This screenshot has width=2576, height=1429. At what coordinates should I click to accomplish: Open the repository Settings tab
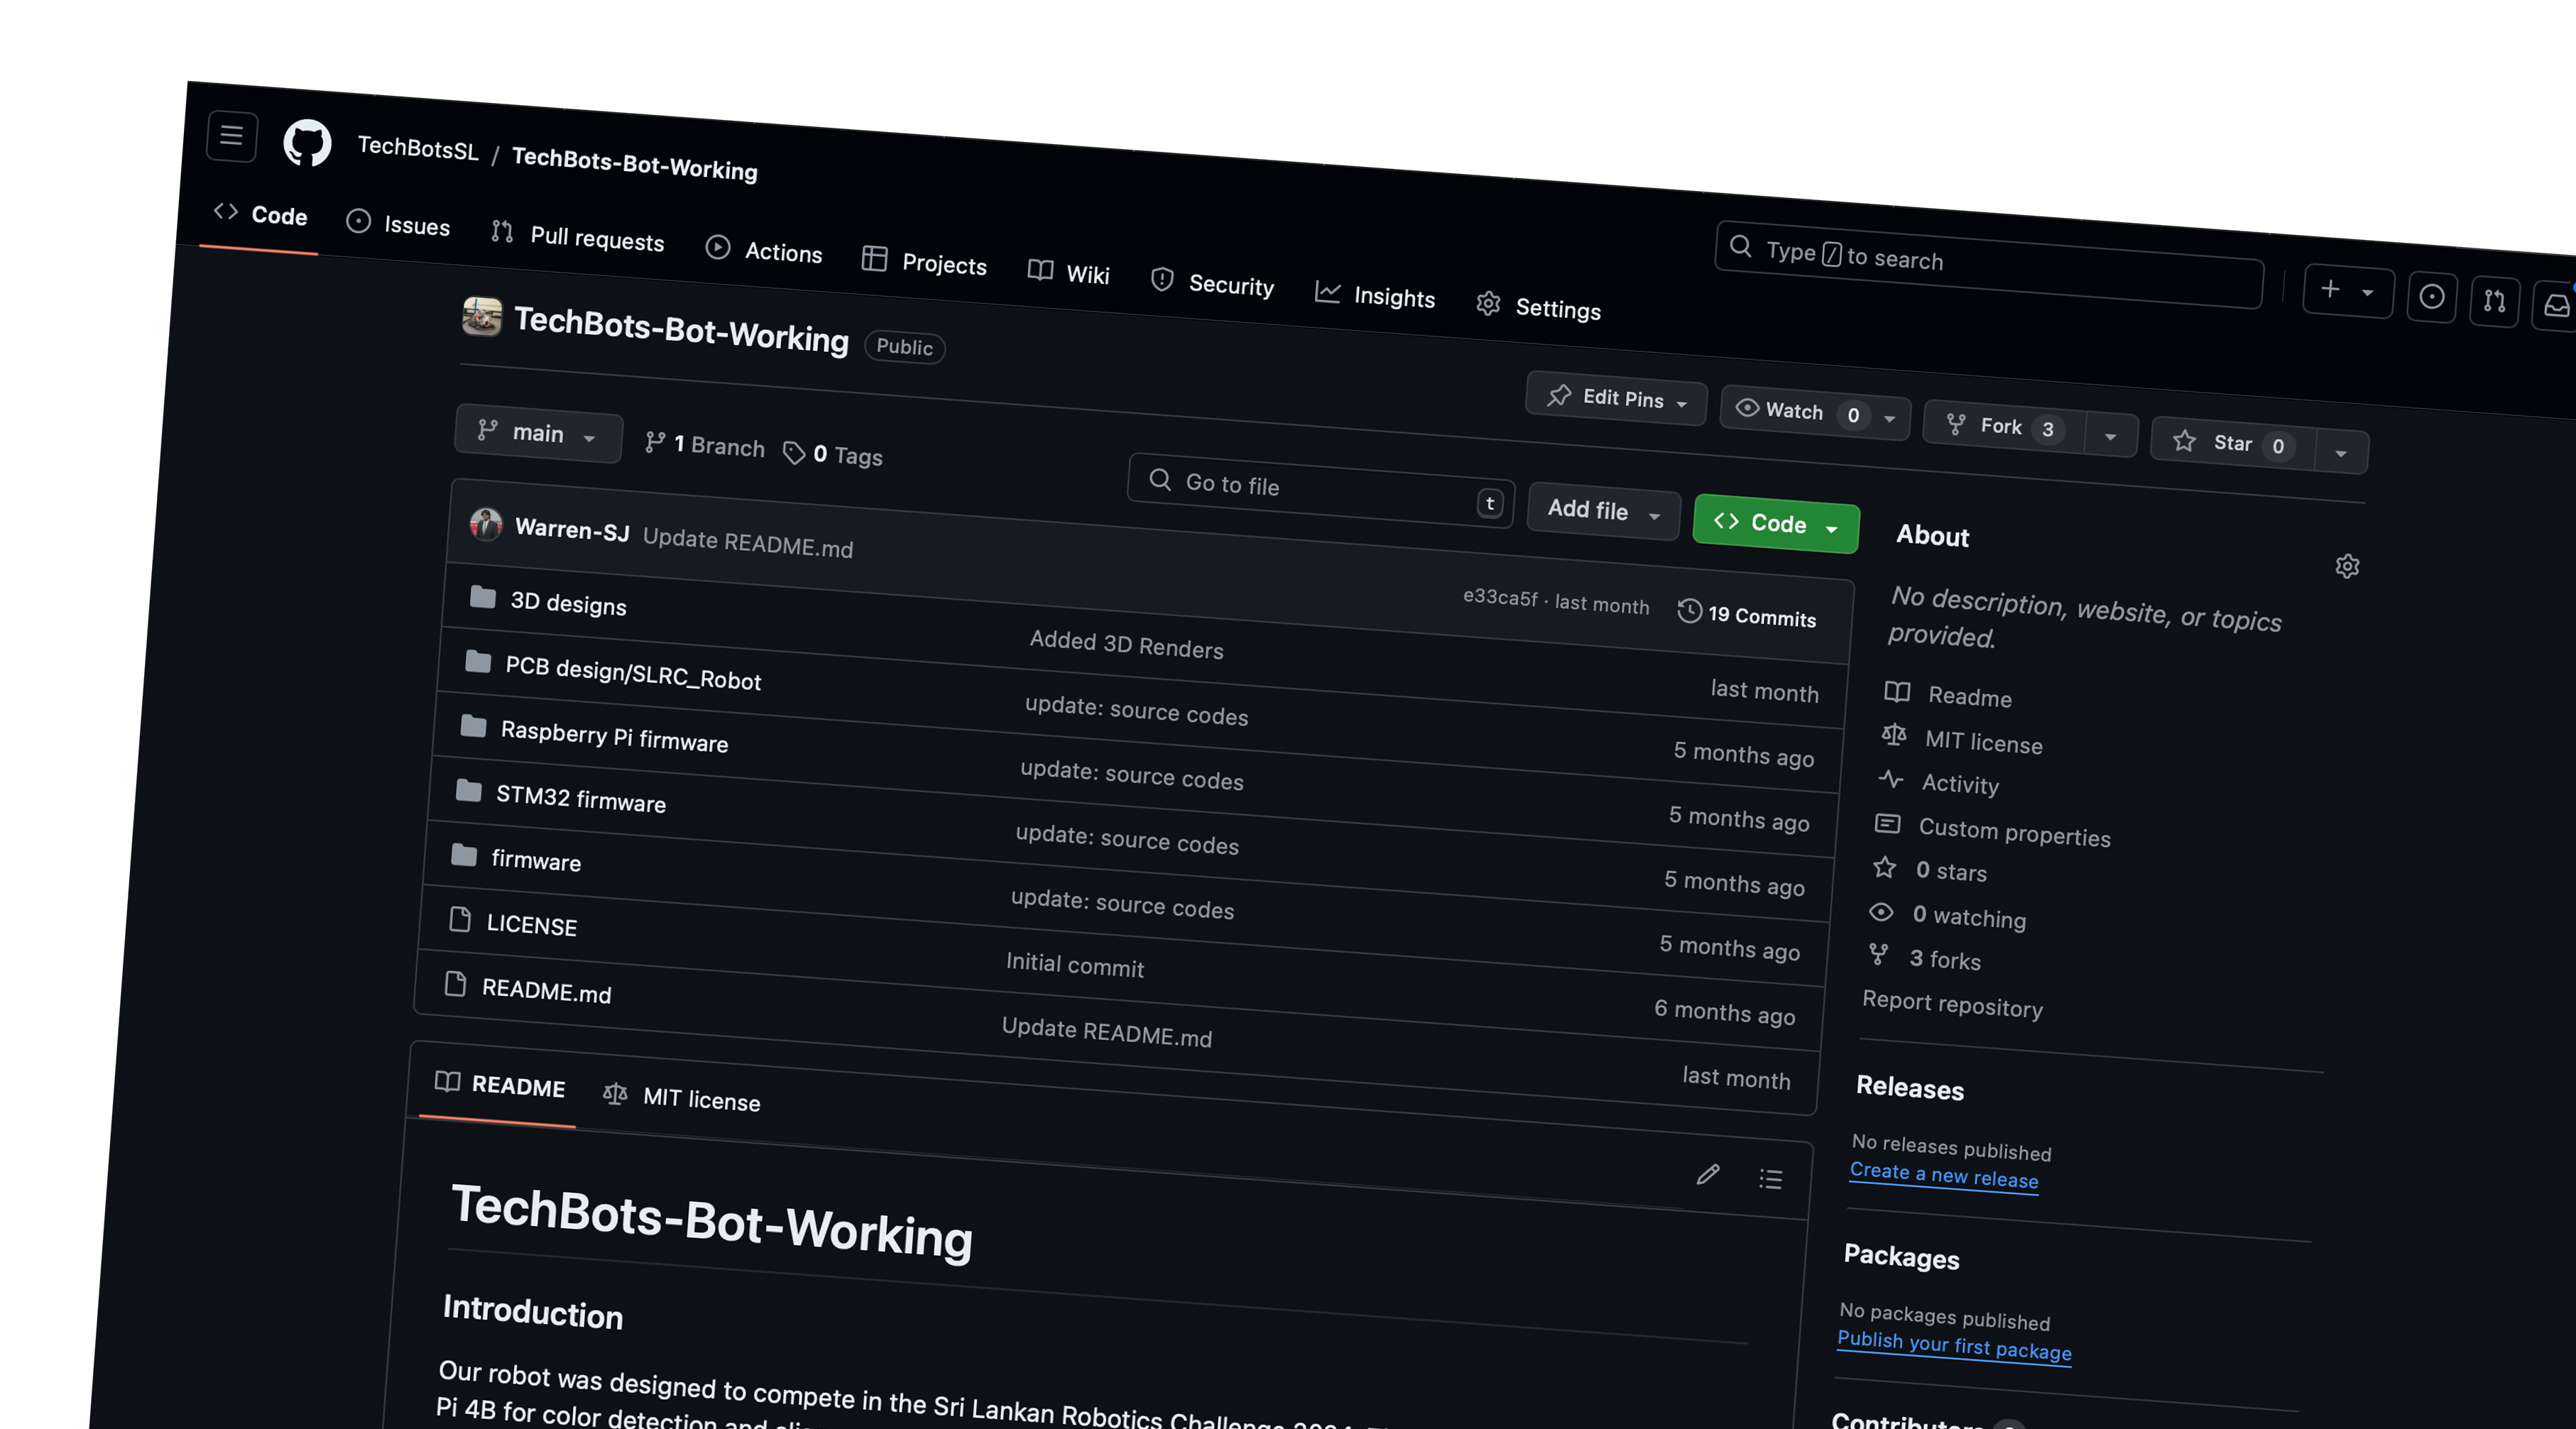(x=1539, y=306)
